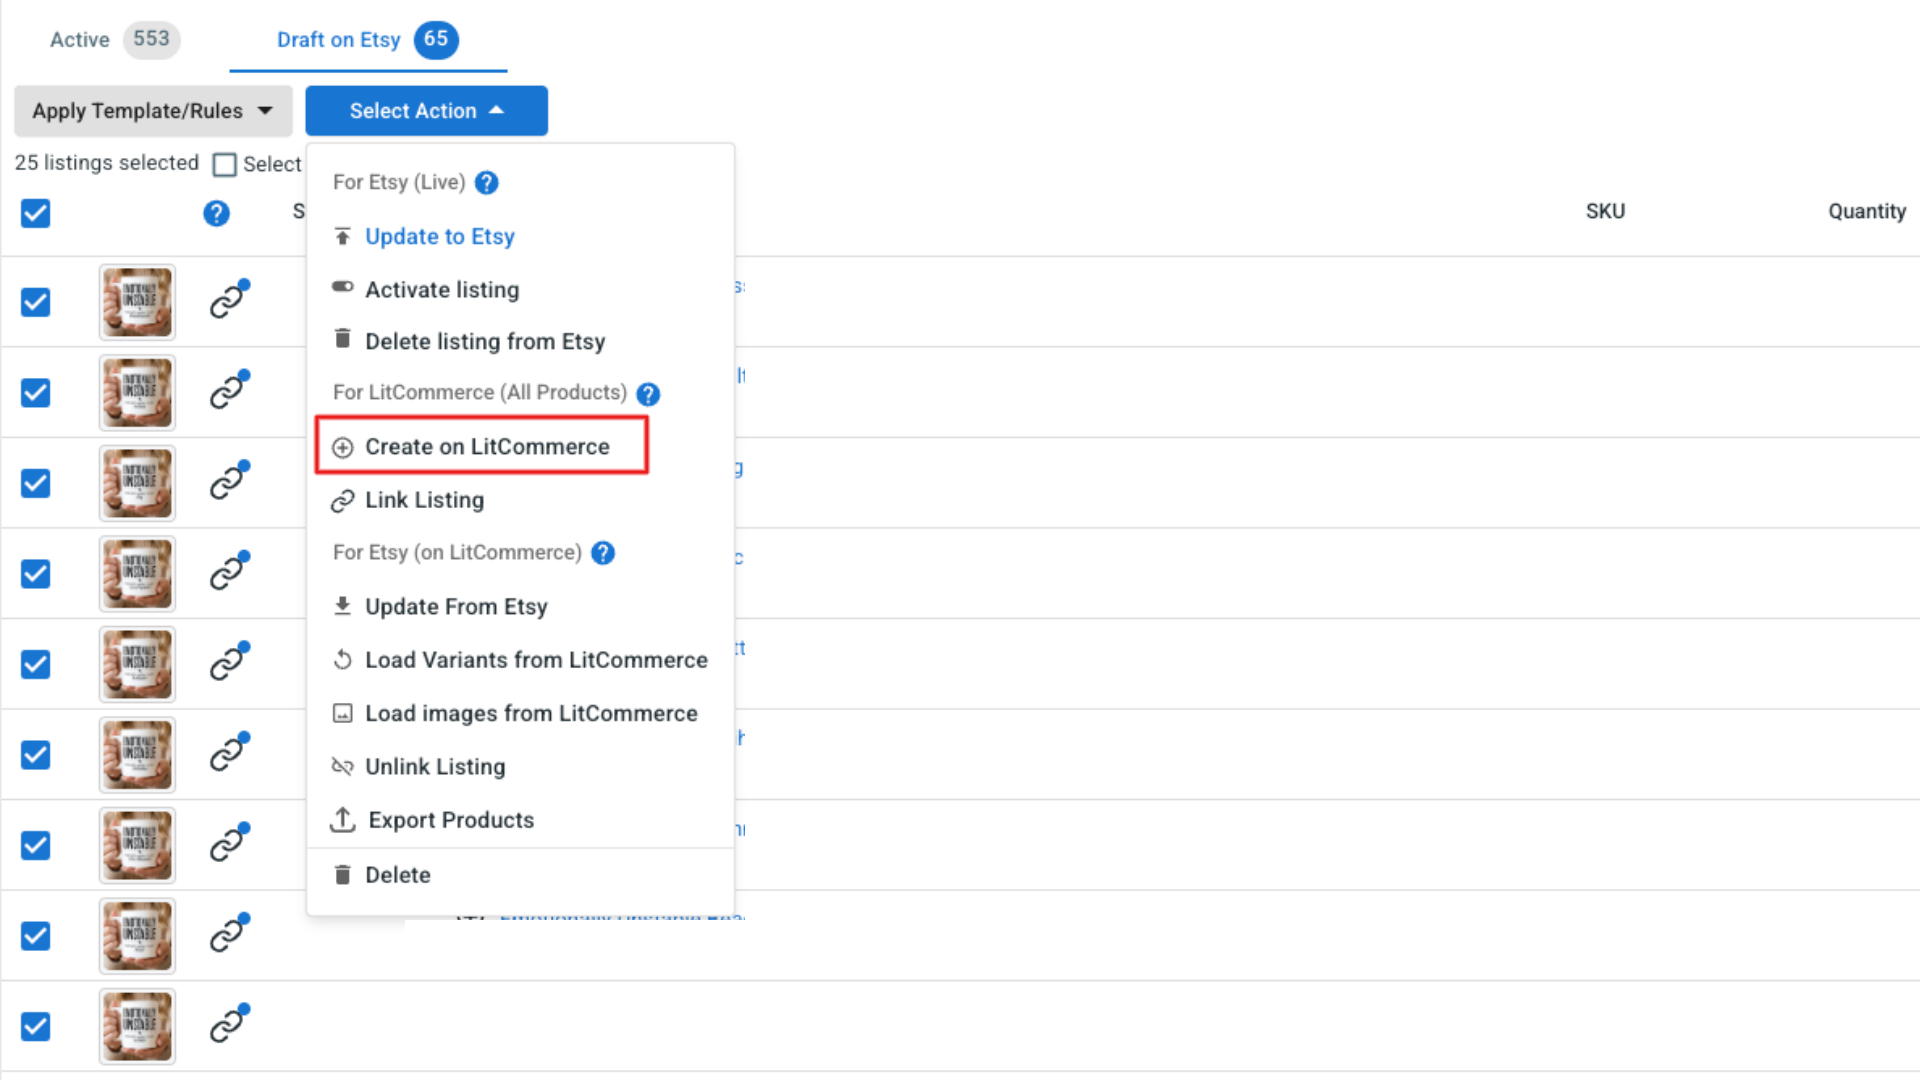The image size is (1920, 1080).
Task: Click the link icon in the second listing row
Action: [229, 390]
